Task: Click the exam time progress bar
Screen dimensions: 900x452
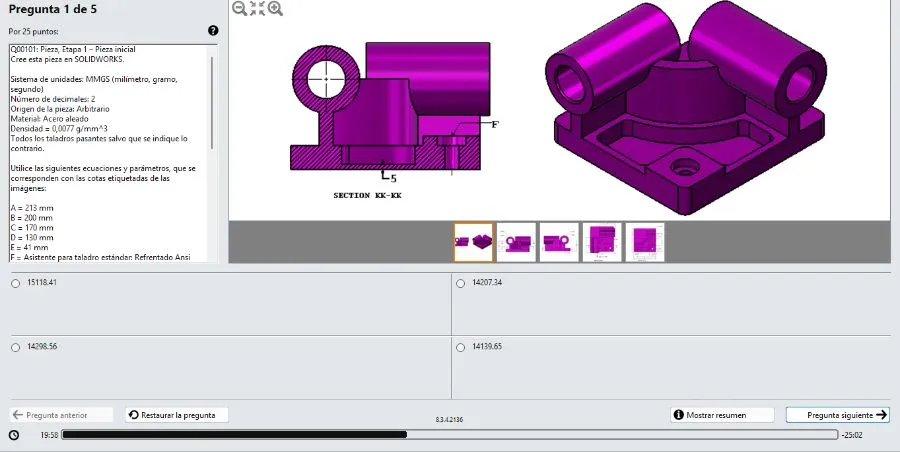Action: (x=449, y=435)
